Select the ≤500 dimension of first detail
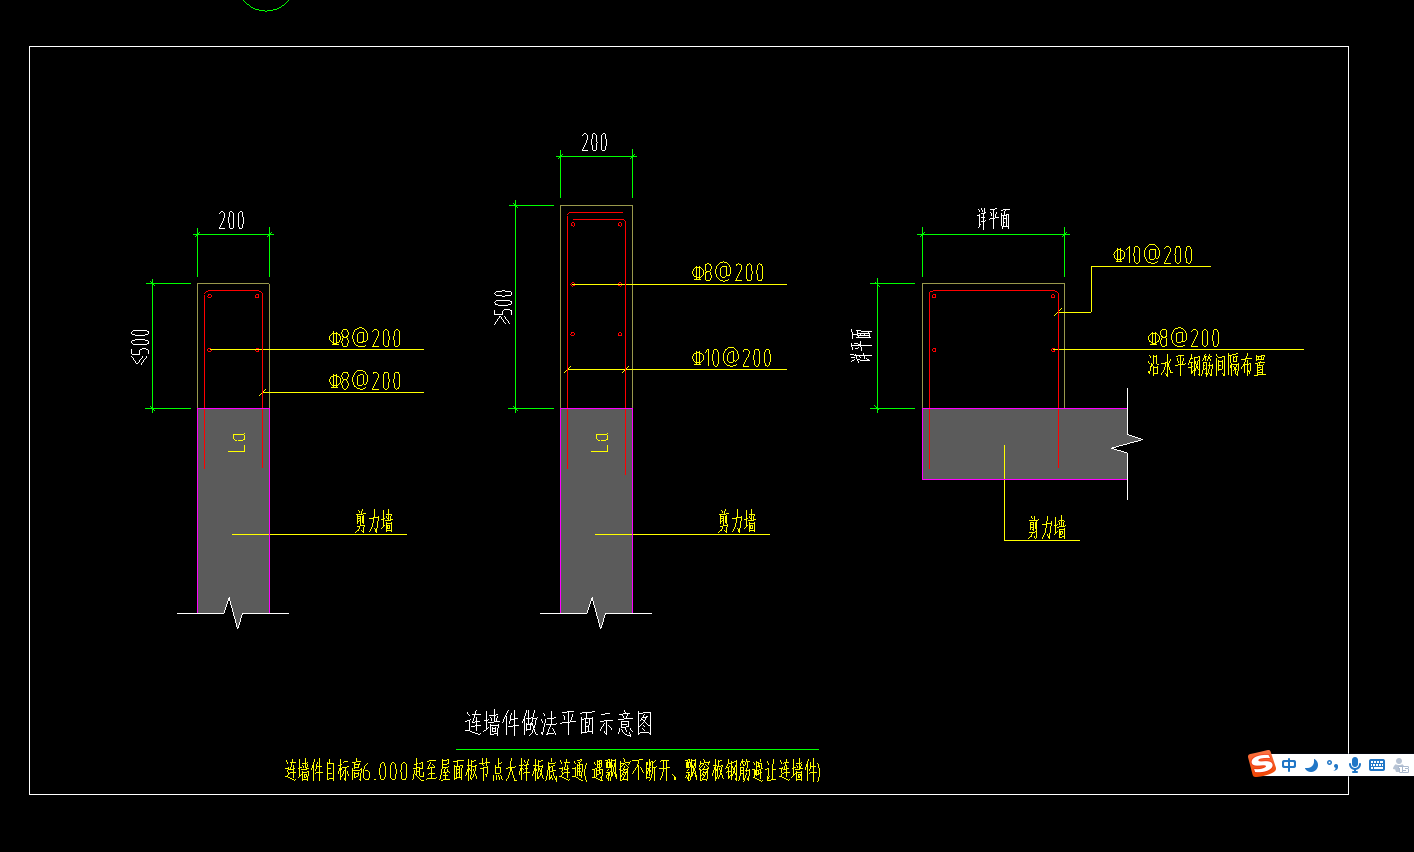Screen dimensions: 1414x852 coord(141,346)
